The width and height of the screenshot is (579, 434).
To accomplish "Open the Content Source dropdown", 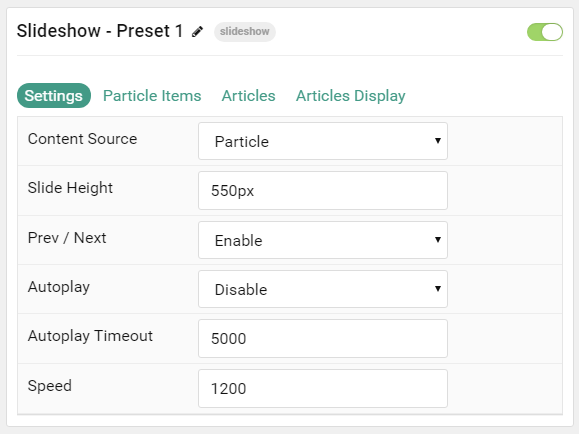I will click(323, 141).
